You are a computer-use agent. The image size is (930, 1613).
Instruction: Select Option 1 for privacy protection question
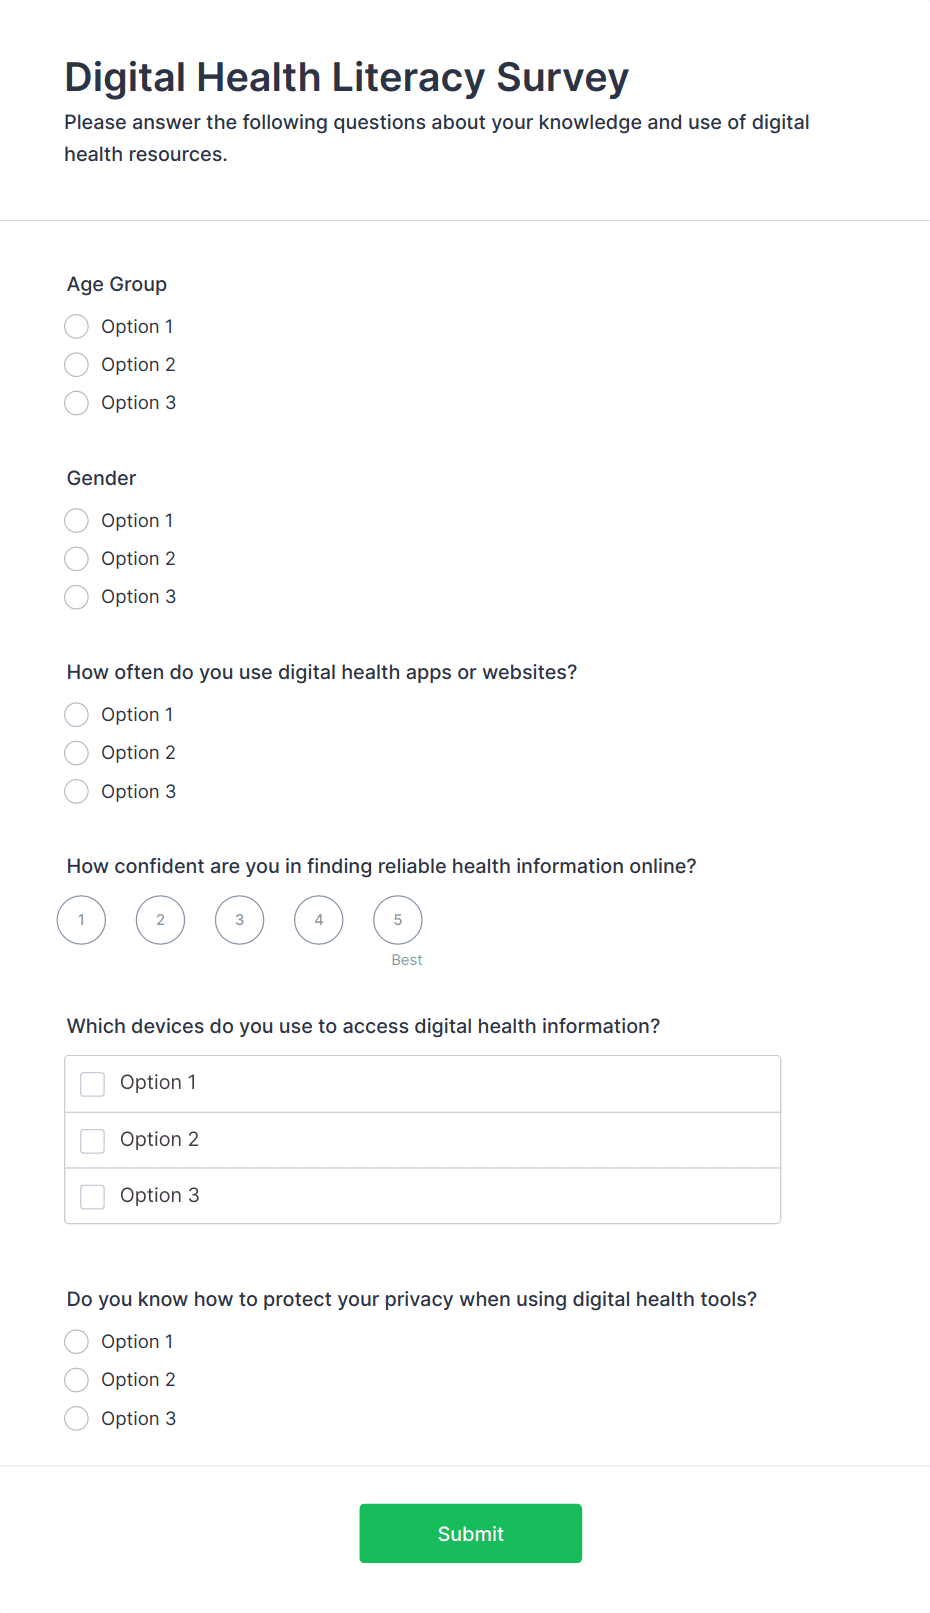77,1342
